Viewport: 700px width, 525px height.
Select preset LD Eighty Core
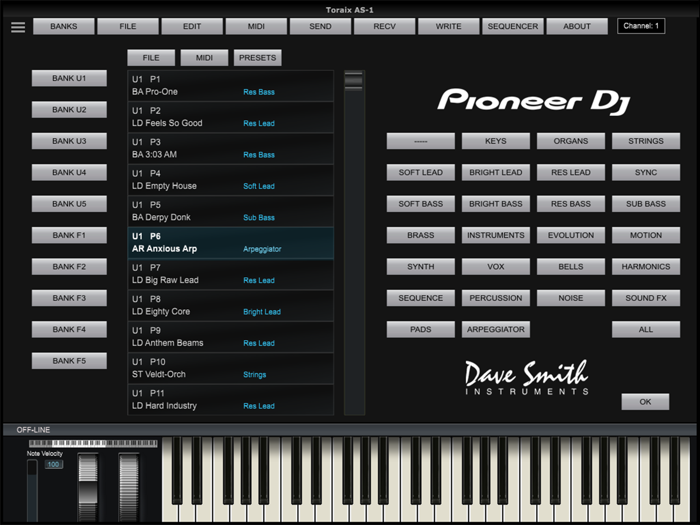coord(230,305)
